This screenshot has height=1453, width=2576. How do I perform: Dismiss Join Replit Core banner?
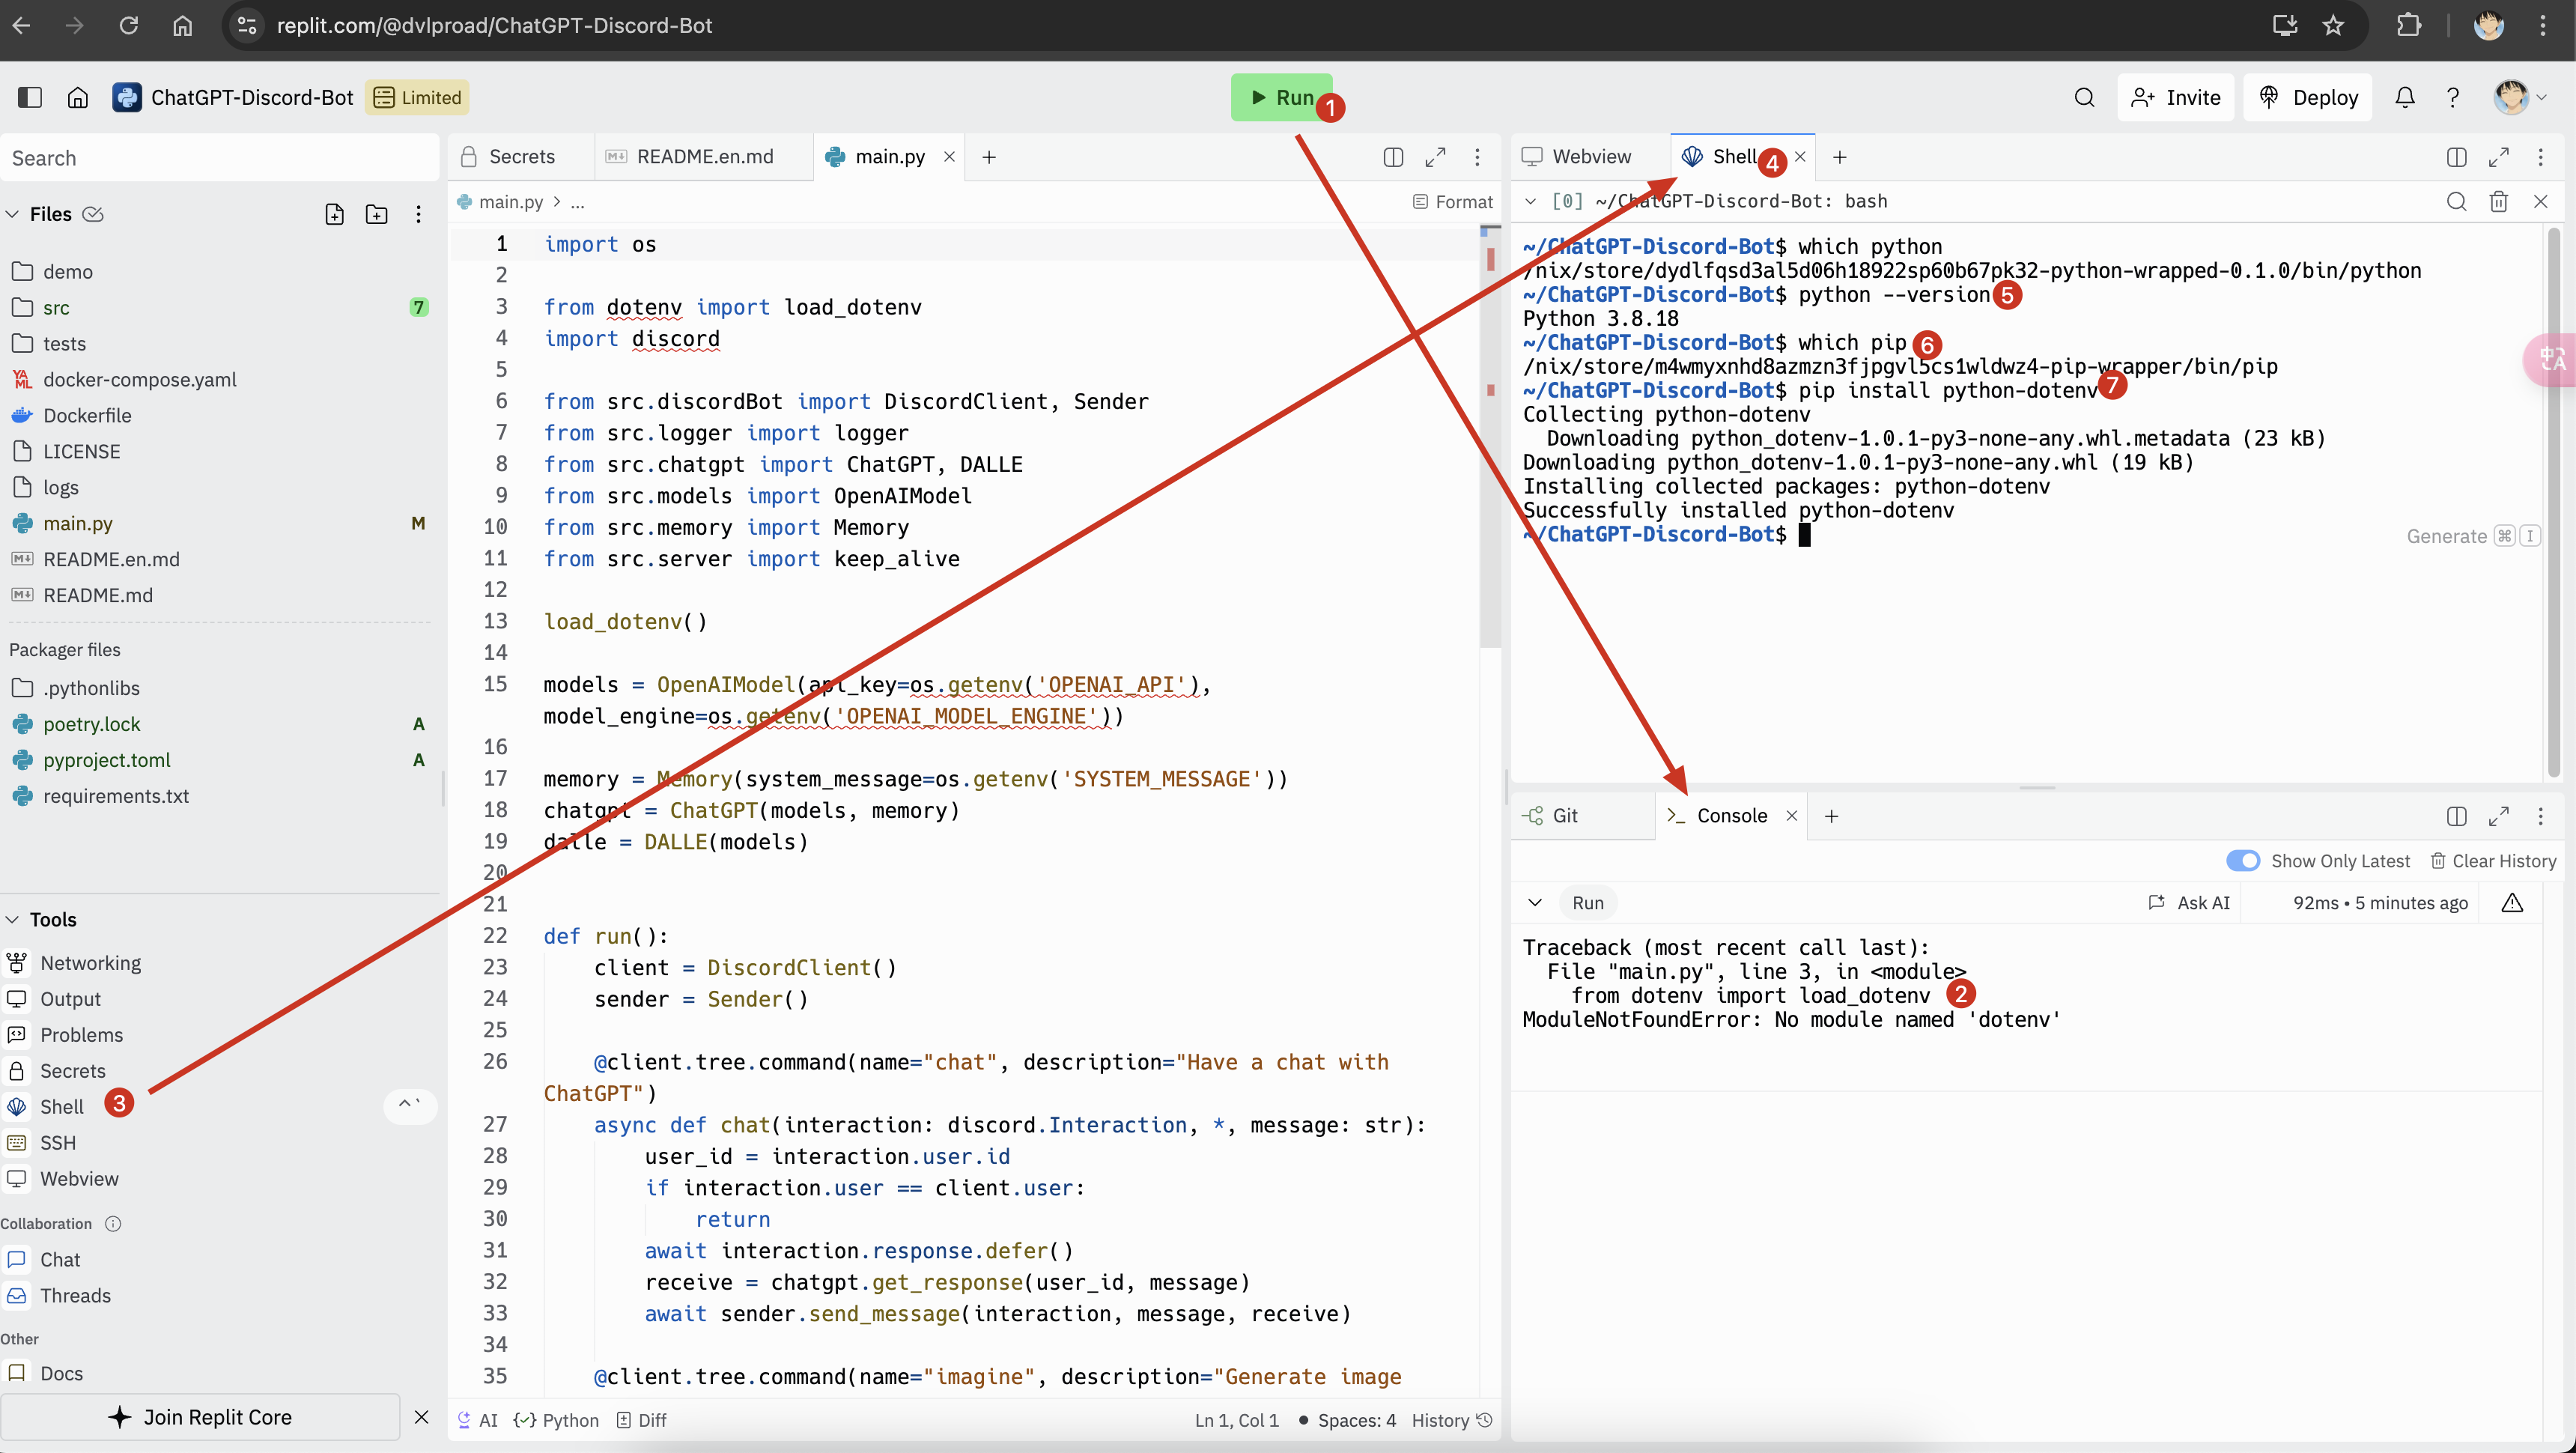click(421, 1417)
